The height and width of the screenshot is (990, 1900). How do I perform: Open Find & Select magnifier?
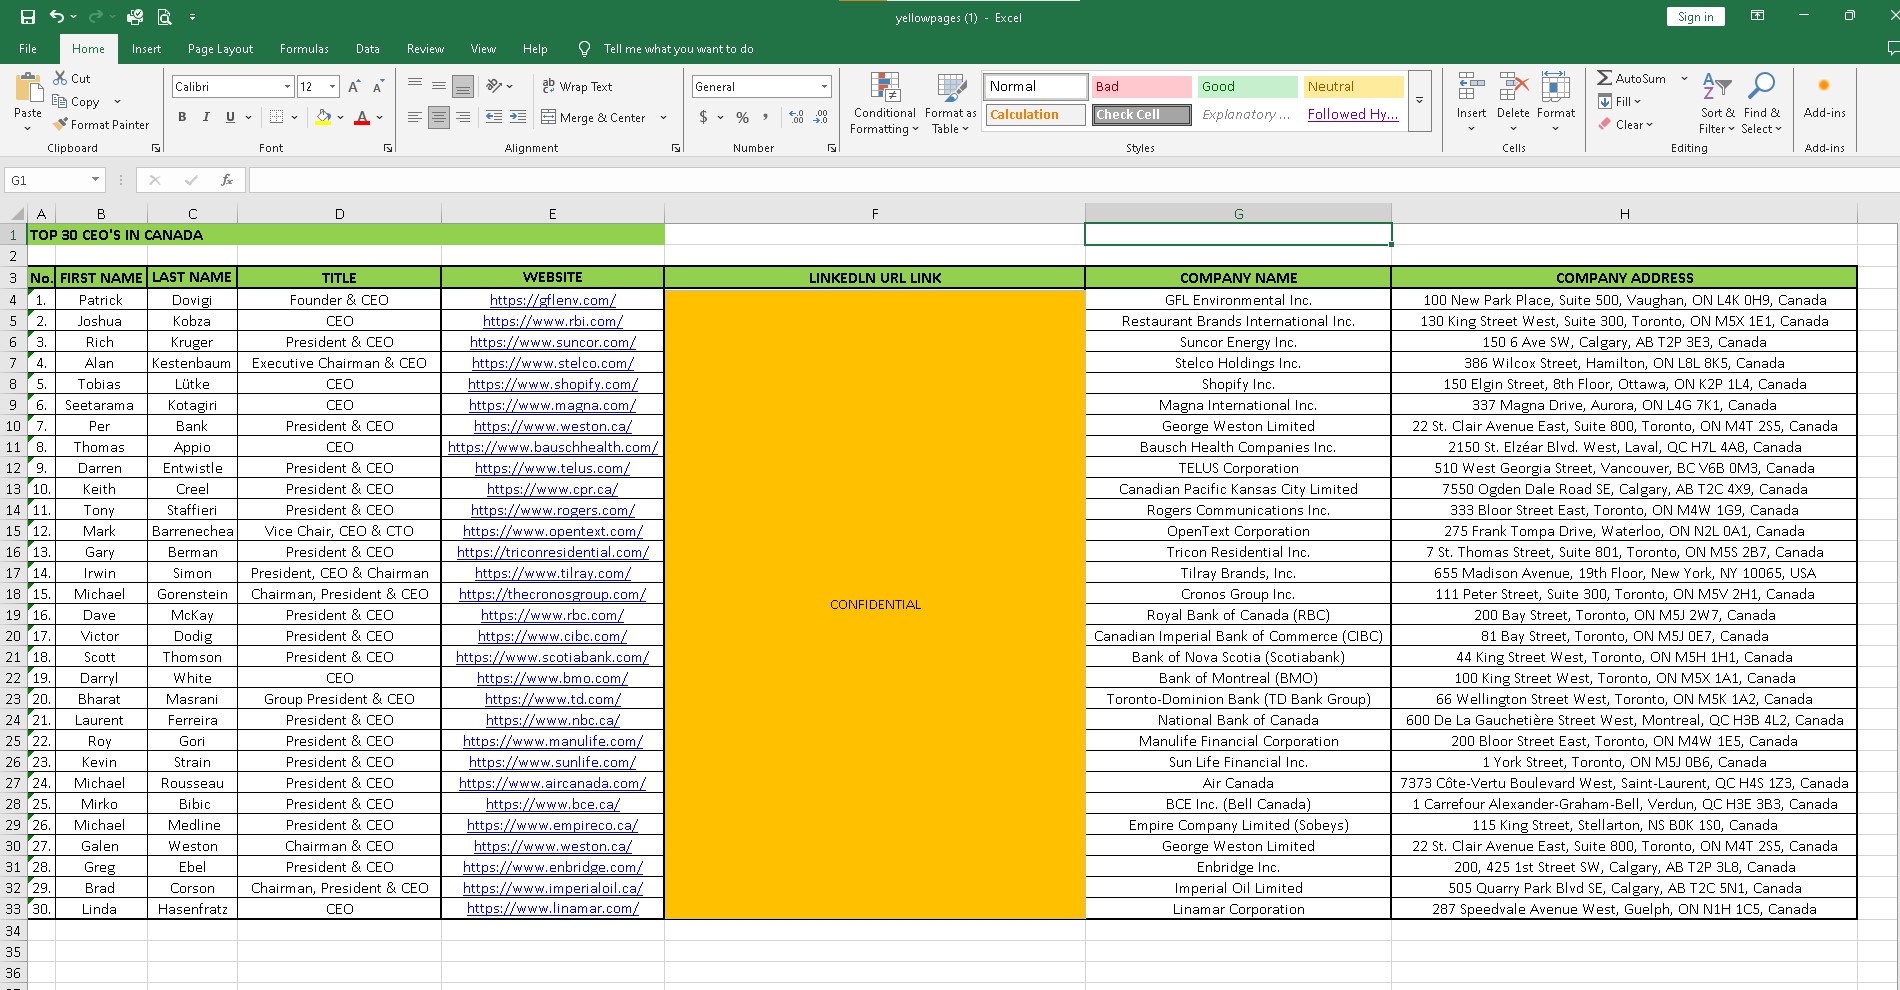[1761, 103]
